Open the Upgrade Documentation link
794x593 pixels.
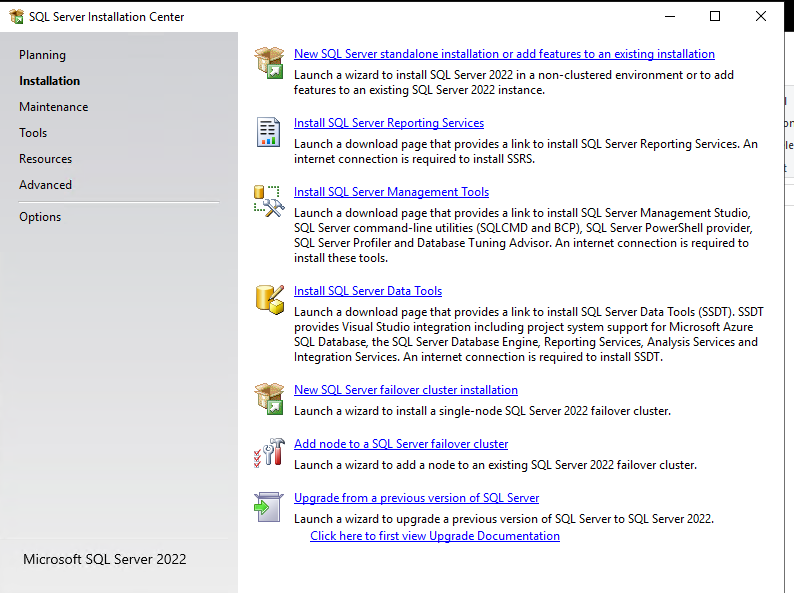[x=435, y=536]
